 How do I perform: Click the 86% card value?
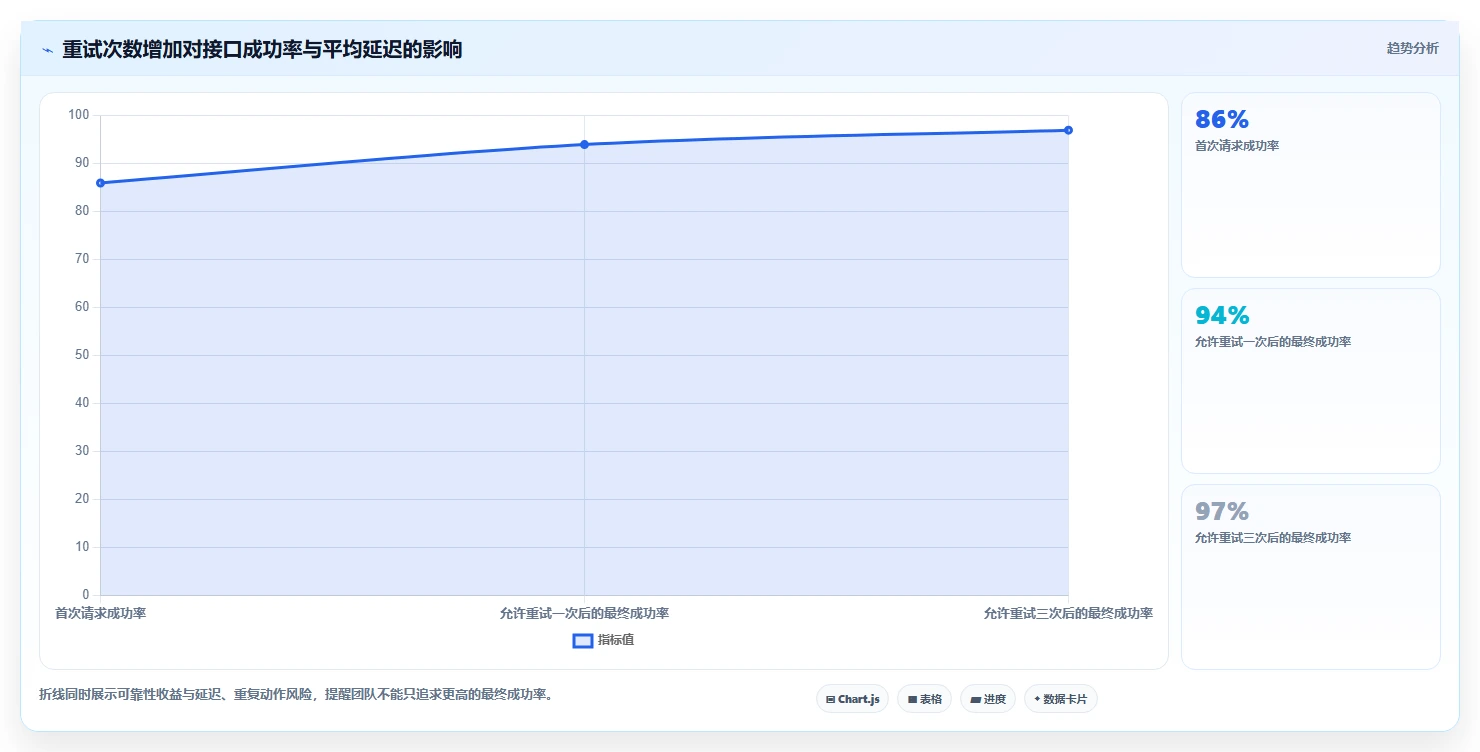pyautogui.click(x=1222, y=120)
